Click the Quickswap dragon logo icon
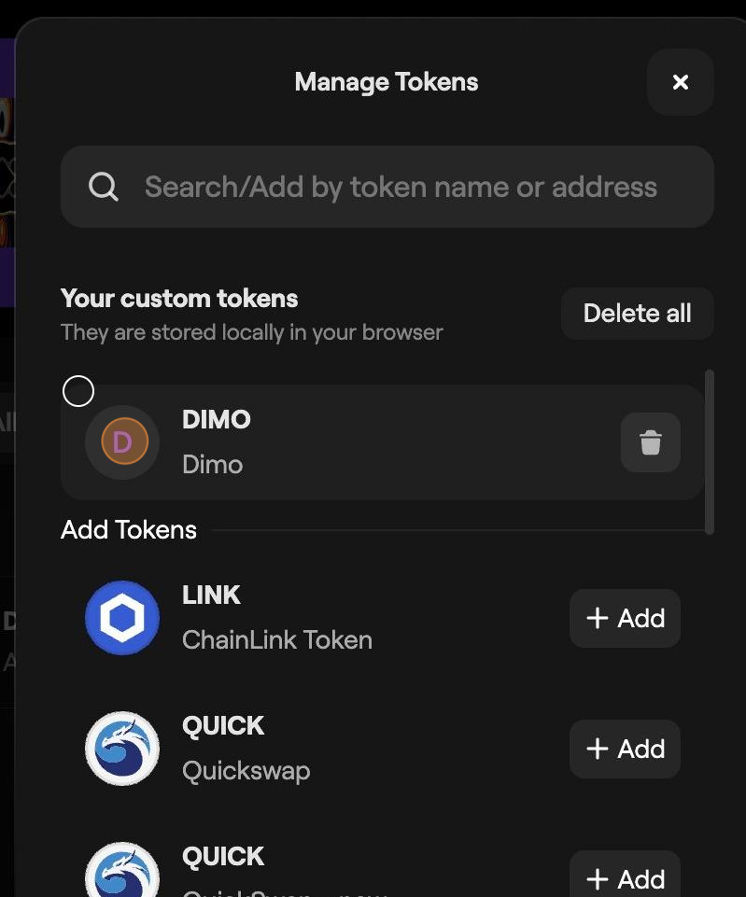 coord(122,748)
